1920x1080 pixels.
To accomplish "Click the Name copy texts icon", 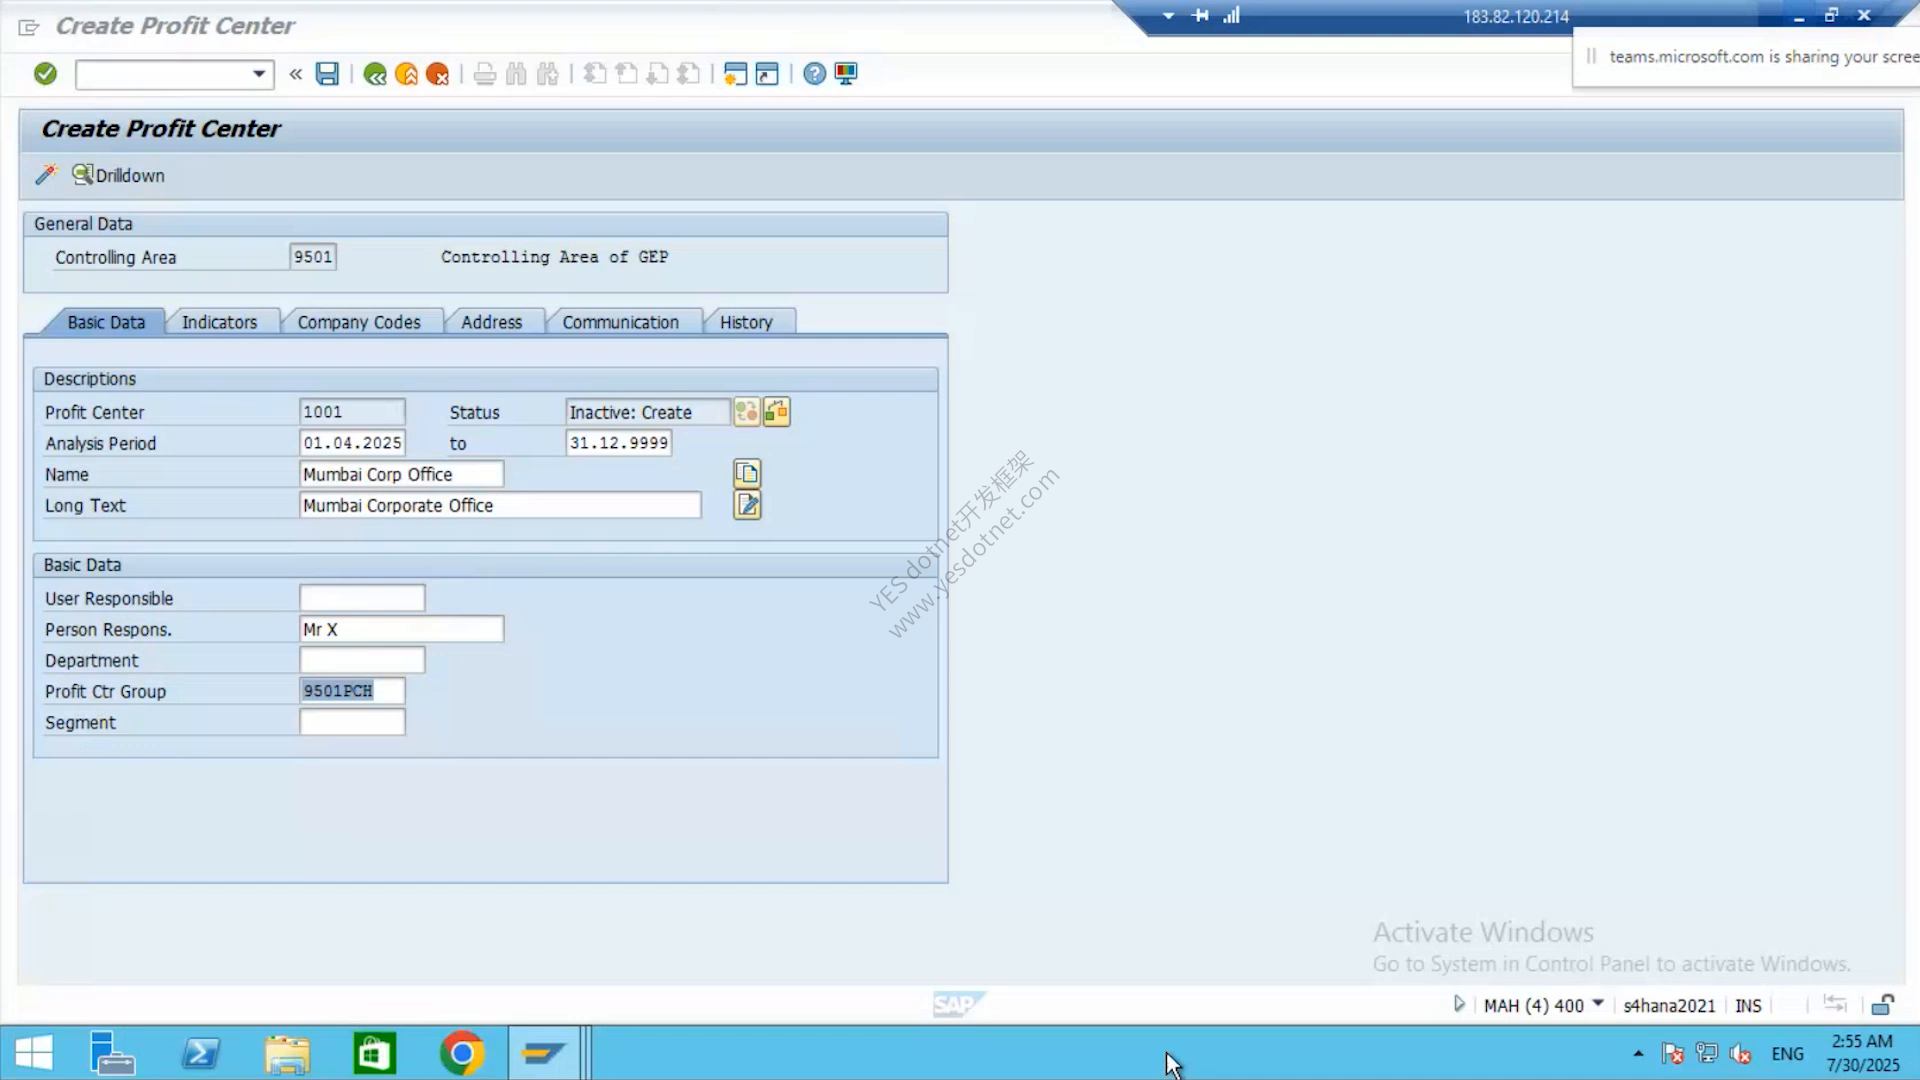I will tap(747, 473).
